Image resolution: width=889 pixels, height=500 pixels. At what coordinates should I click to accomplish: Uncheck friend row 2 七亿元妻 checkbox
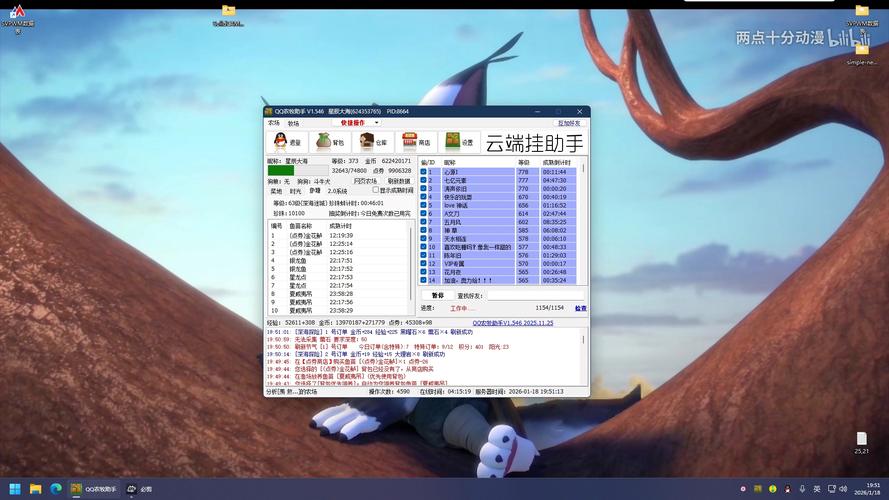point(424,180)
